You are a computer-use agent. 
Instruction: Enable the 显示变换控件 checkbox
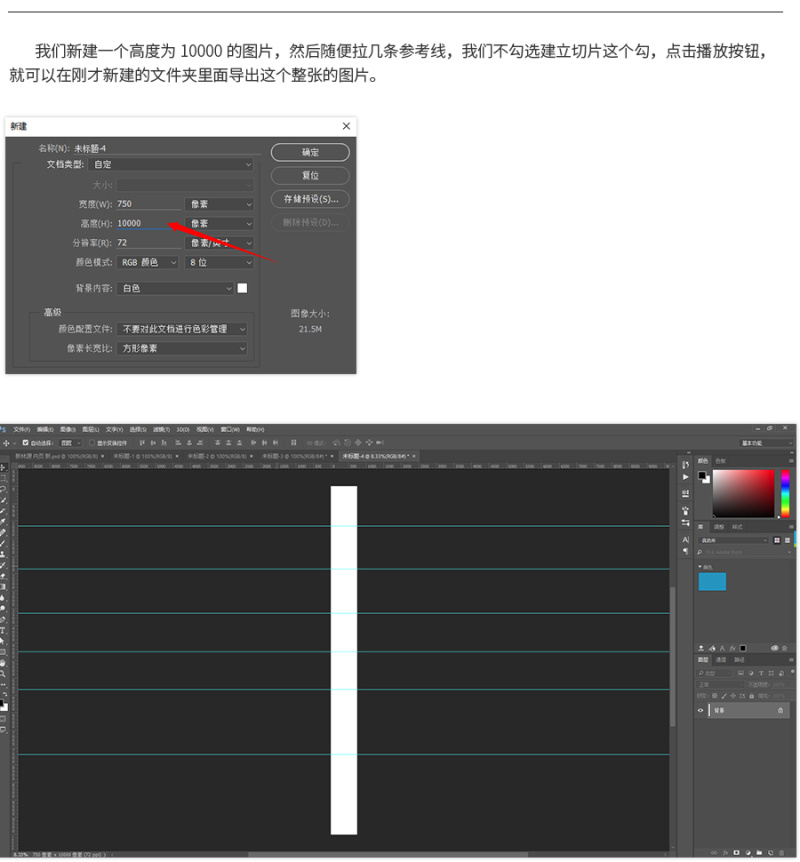click(92, 442)
